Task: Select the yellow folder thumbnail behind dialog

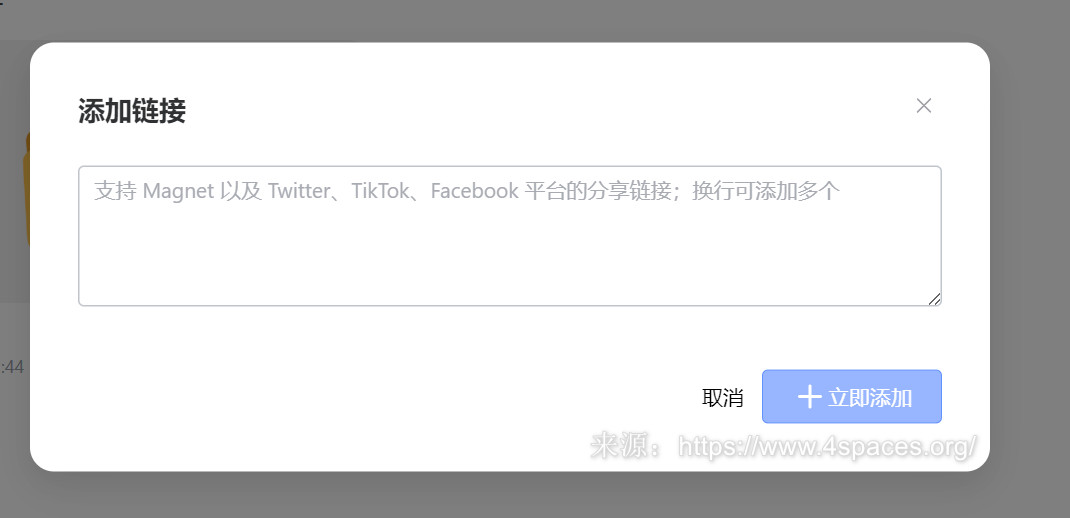Action: pos(27,190)
